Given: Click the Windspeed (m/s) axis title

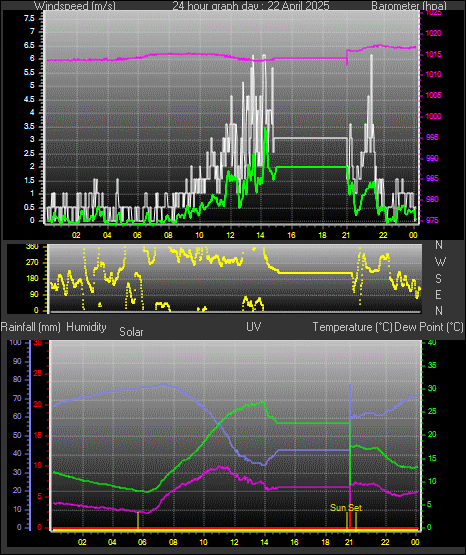Looking at the screenshot, I should point(75,6).
